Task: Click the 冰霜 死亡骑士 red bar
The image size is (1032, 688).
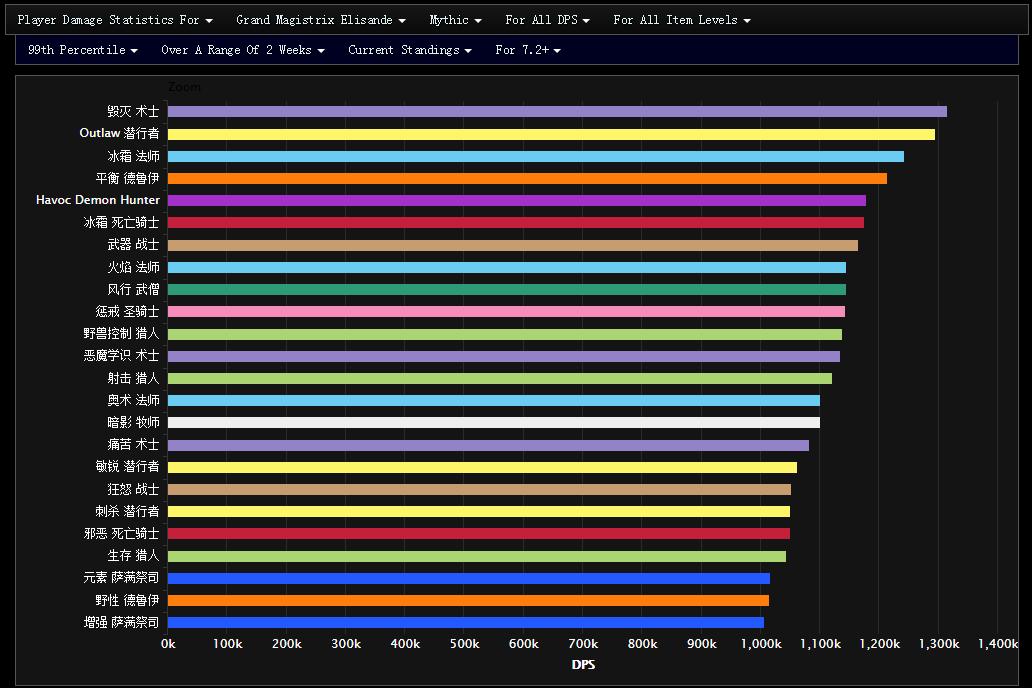Action: [x=516, y=223]
